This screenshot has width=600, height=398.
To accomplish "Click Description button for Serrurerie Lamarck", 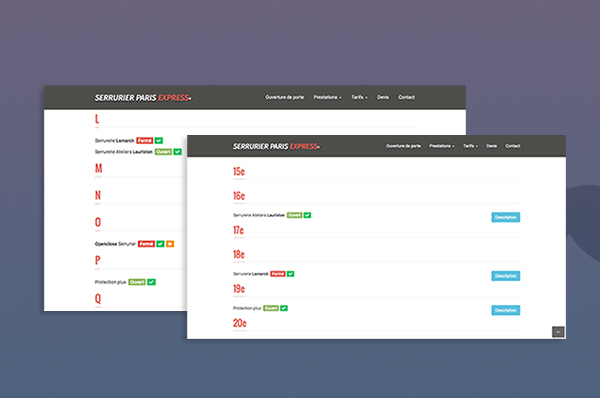I will click(x=505, y=276).
